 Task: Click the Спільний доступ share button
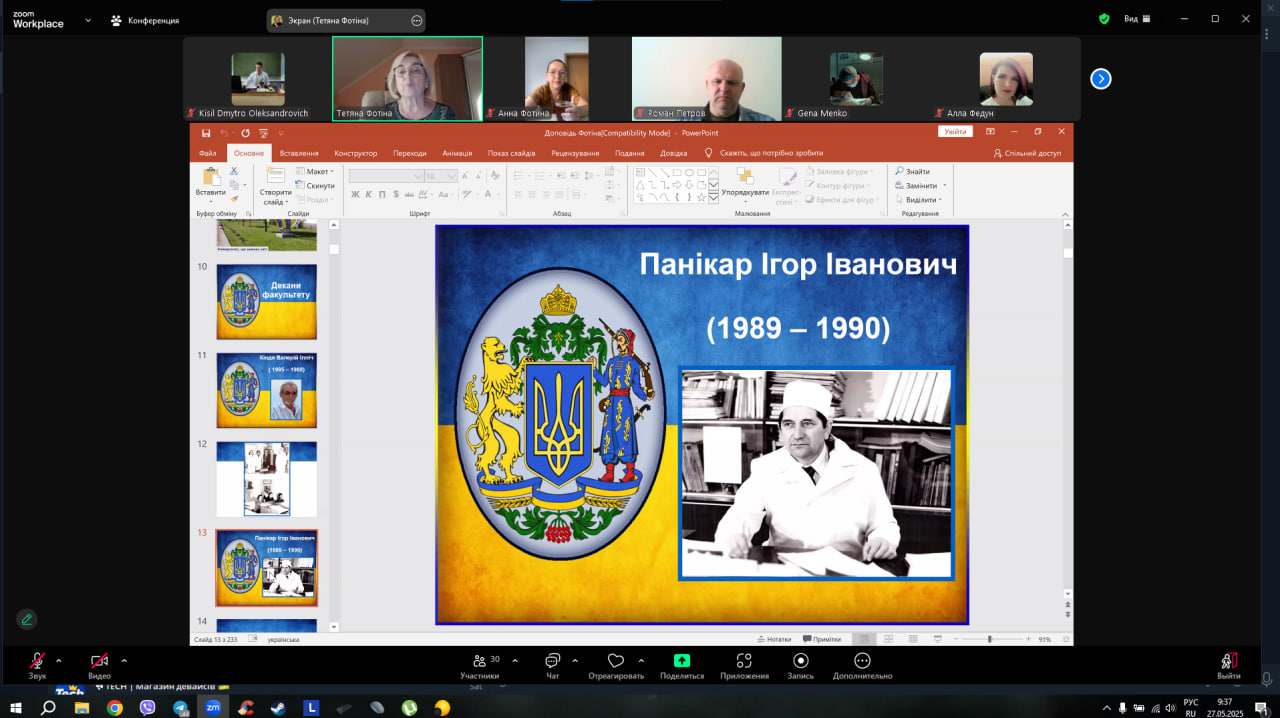(1028, 153)
